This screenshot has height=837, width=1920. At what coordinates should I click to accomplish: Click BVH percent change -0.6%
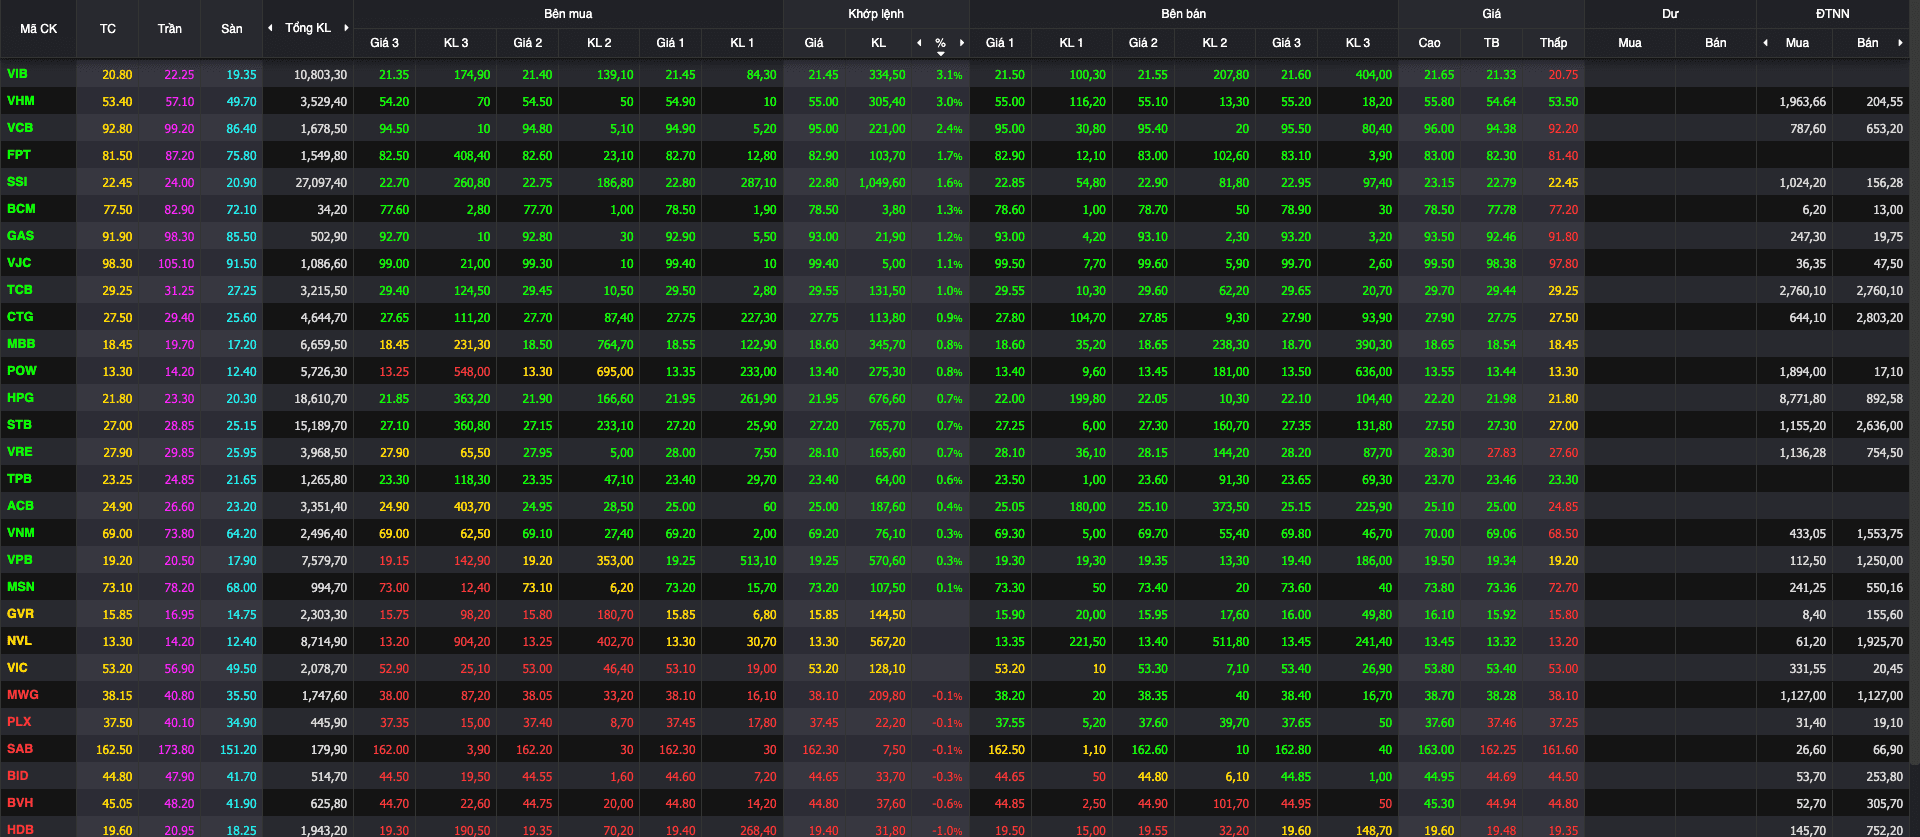click(x=947, y=804)
